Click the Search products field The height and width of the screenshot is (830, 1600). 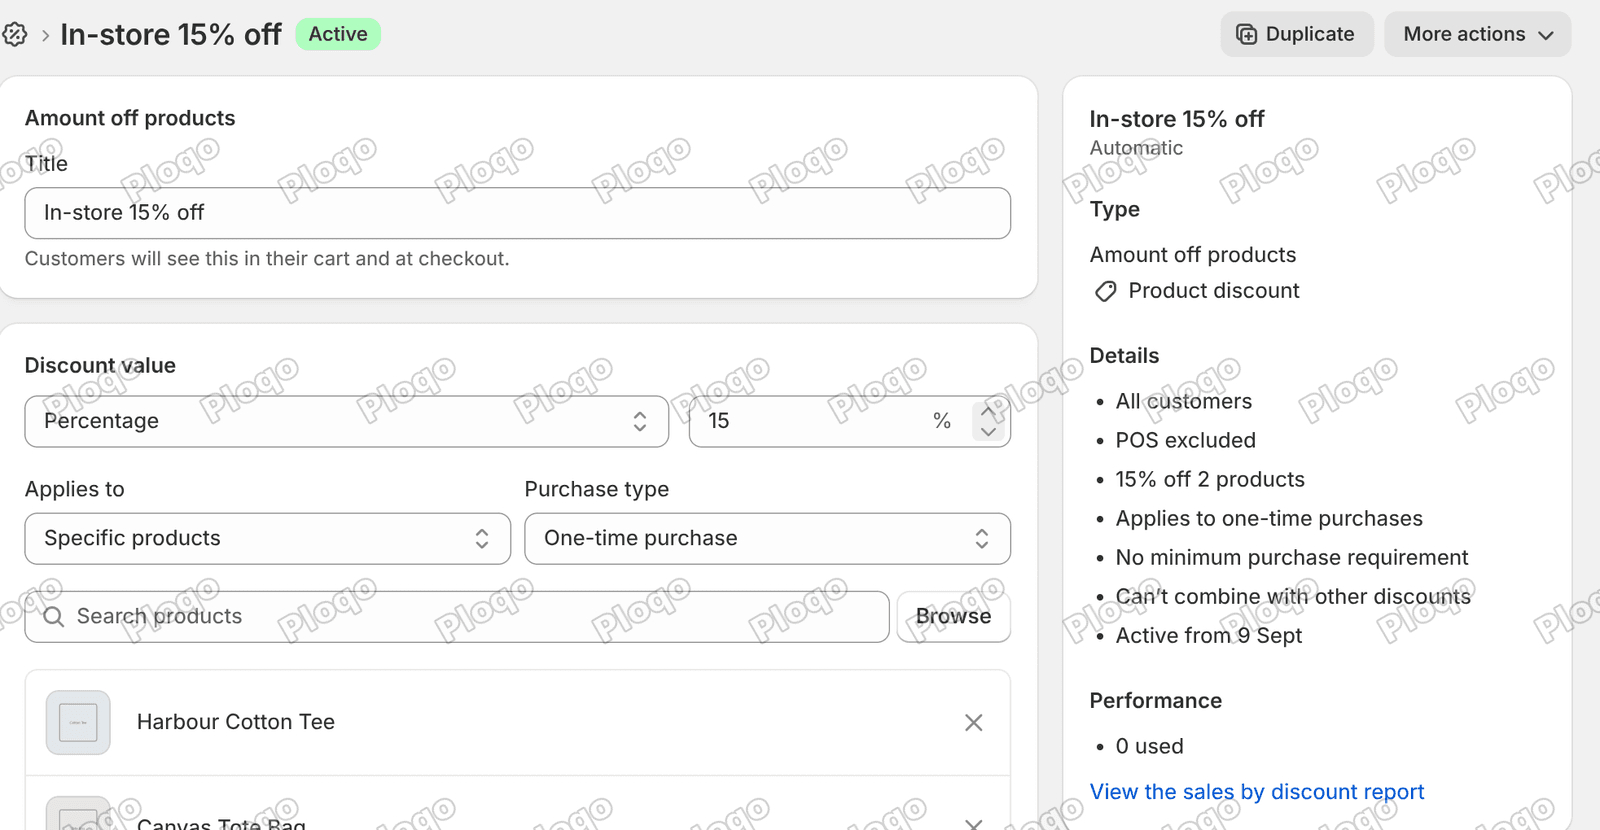coord(457,616)
